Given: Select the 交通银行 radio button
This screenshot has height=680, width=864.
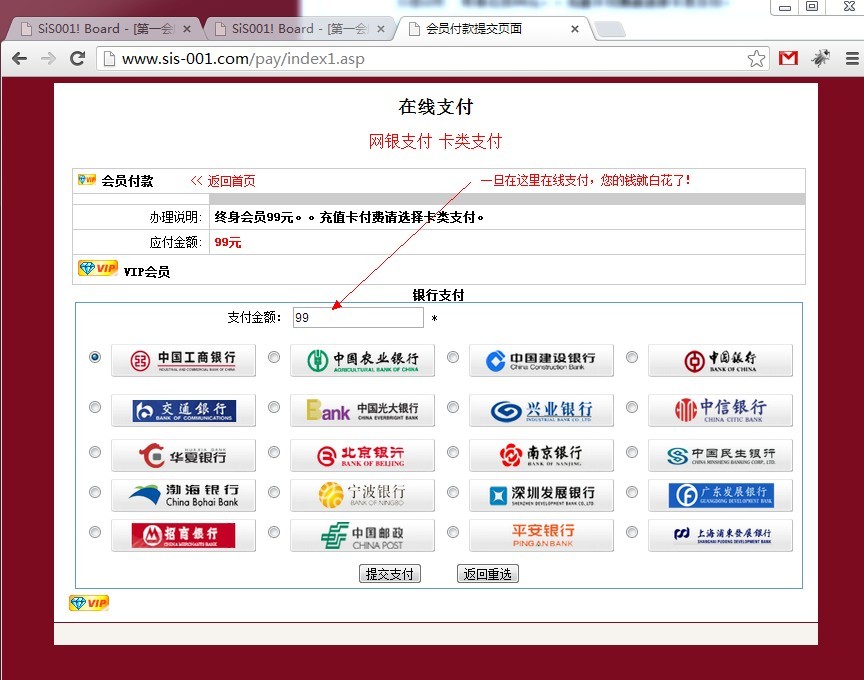Looking at the screenshot, I should click(x=95, y=407).
